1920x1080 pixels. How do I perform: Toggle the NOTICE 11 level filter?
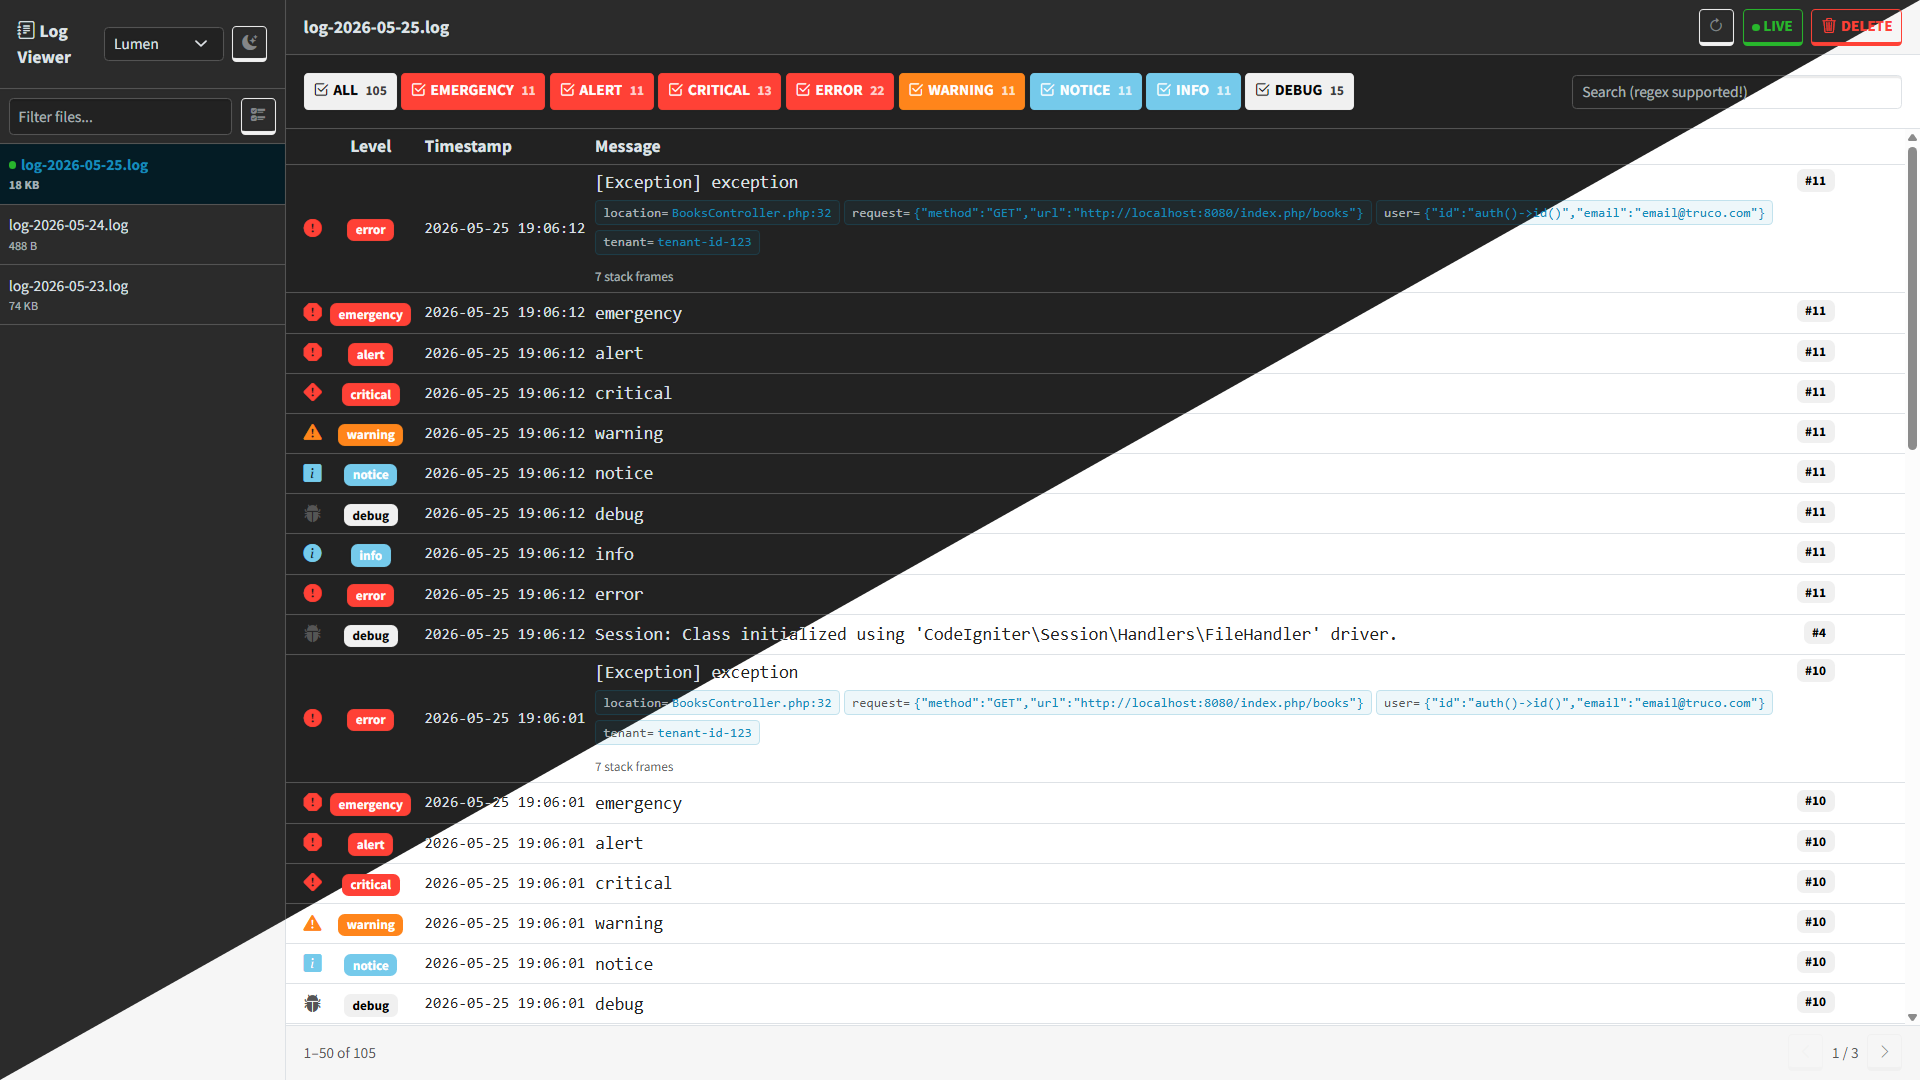[x=1086, y=91]
